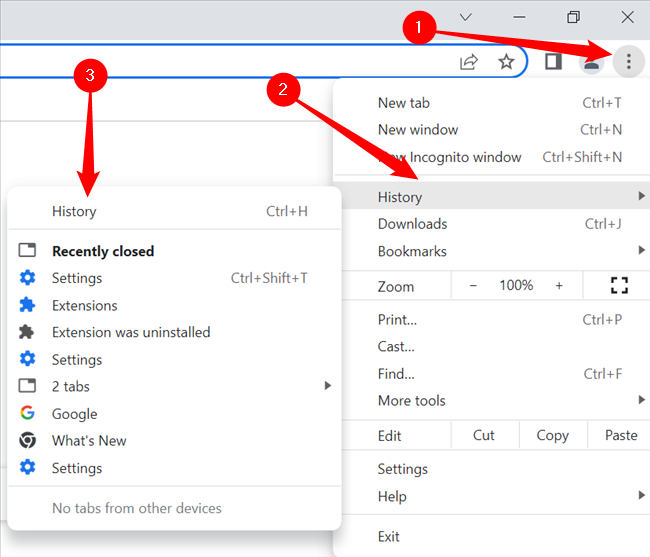Image resolution: width=650 pixels, height=557 pixels.
Task: Open full History page (Ctrl+H)
Action: (175, 211)
